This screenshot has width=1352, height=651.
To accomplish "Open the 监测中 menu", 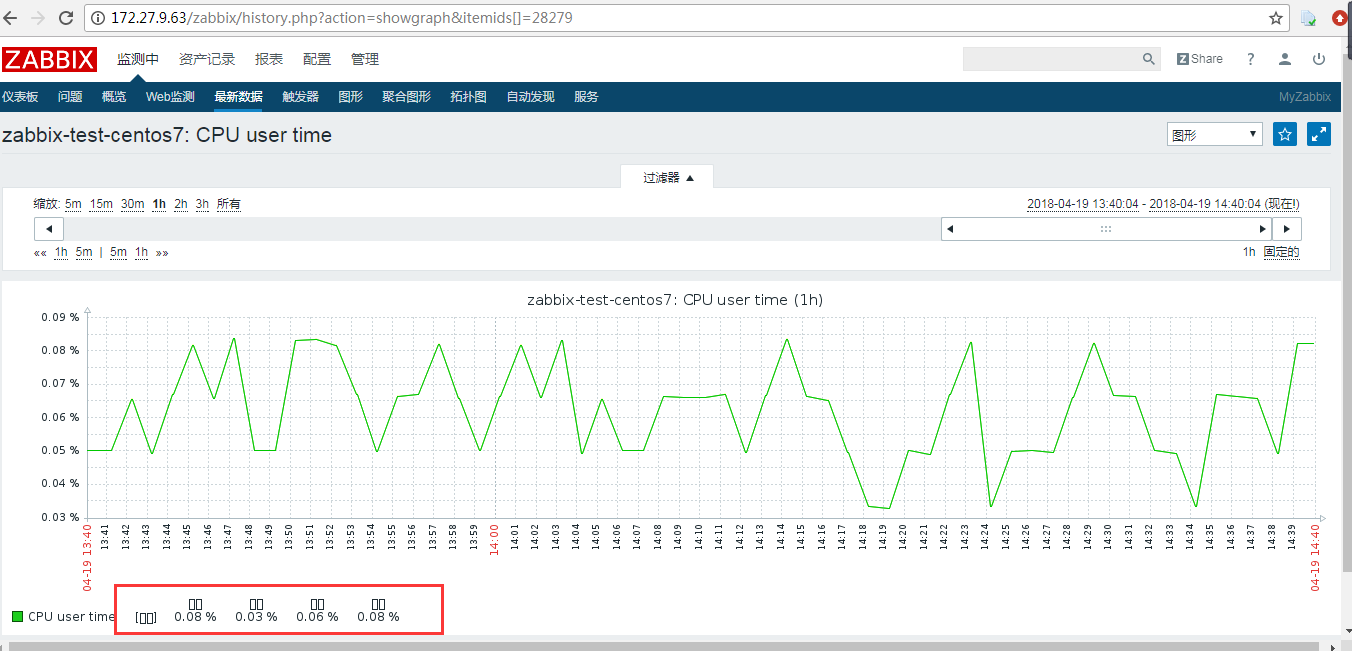I will click(137, 59).
